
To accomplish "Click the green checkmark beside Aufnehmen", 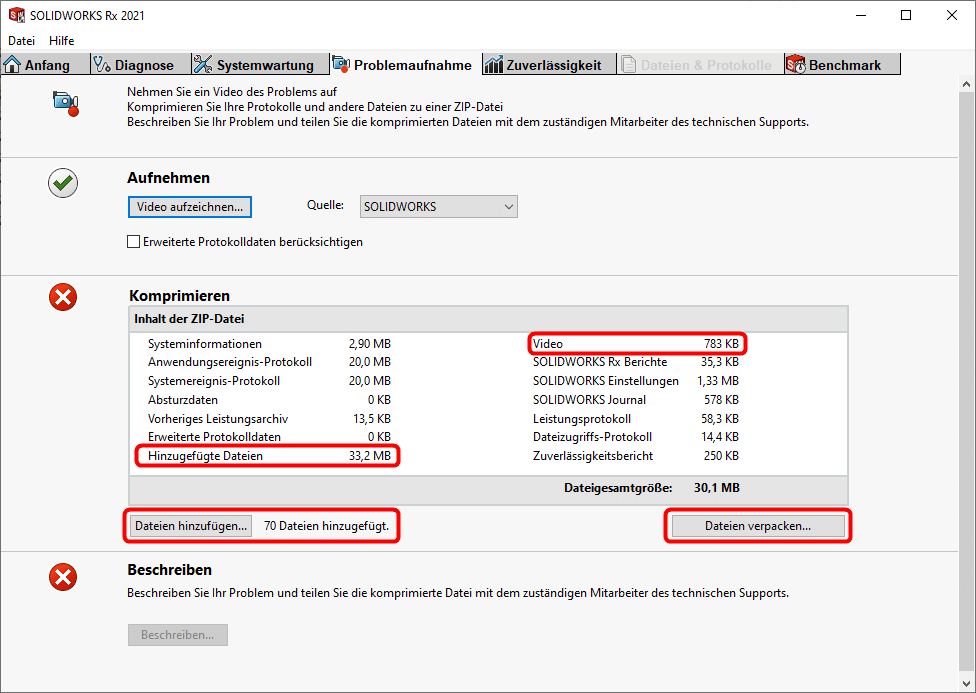I will tap(63, 182).
